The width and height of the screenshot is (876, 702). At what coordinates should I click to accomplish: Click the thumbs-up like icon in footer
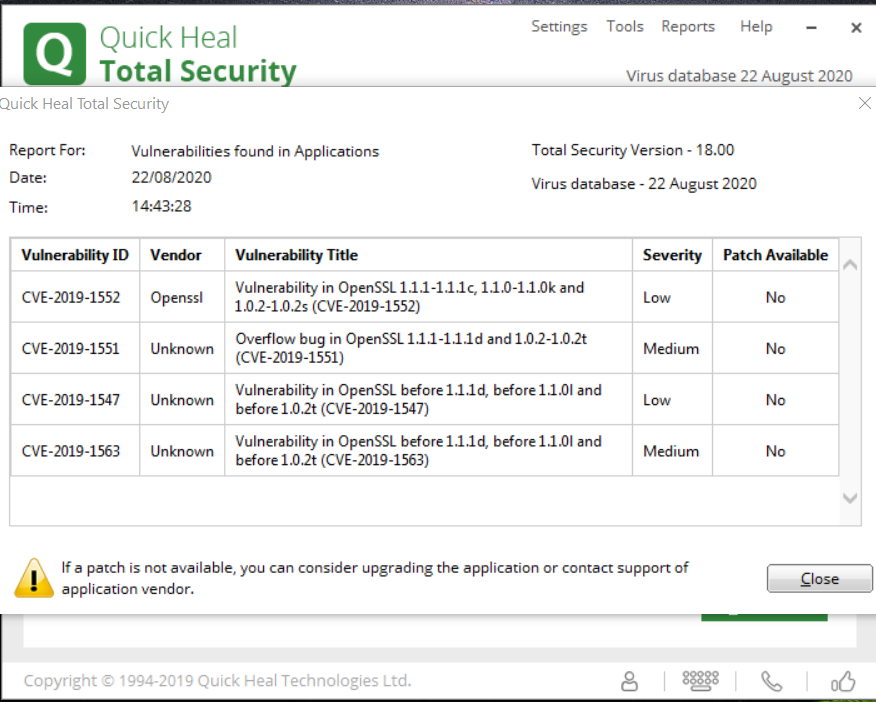pyautogui.click(x=843, y=681)
